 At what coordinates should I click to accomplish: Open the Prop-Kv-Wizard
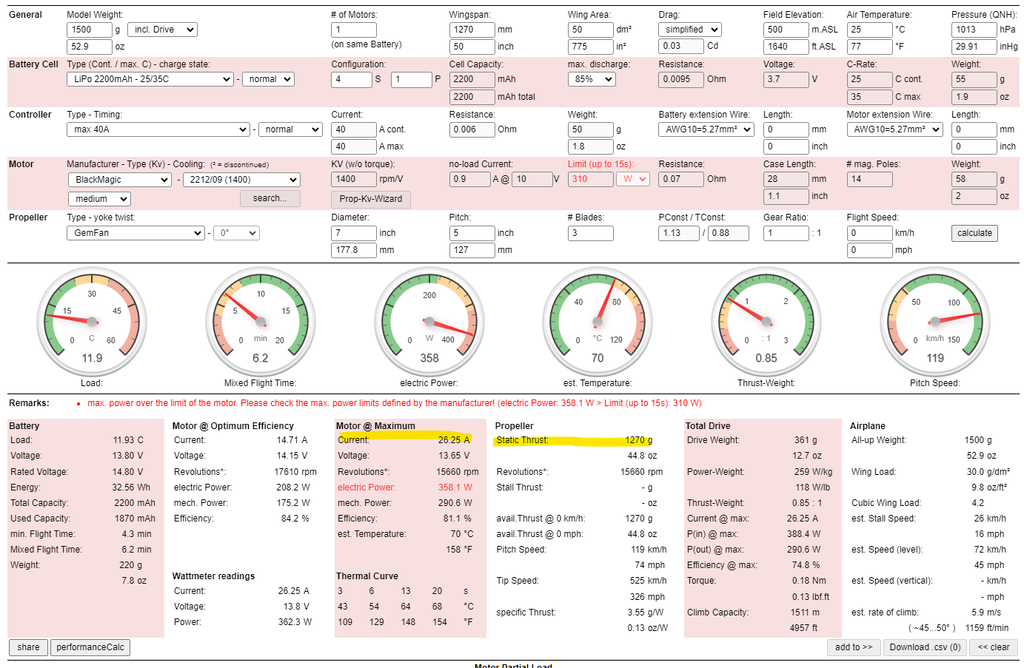click(x=370, y=198)
